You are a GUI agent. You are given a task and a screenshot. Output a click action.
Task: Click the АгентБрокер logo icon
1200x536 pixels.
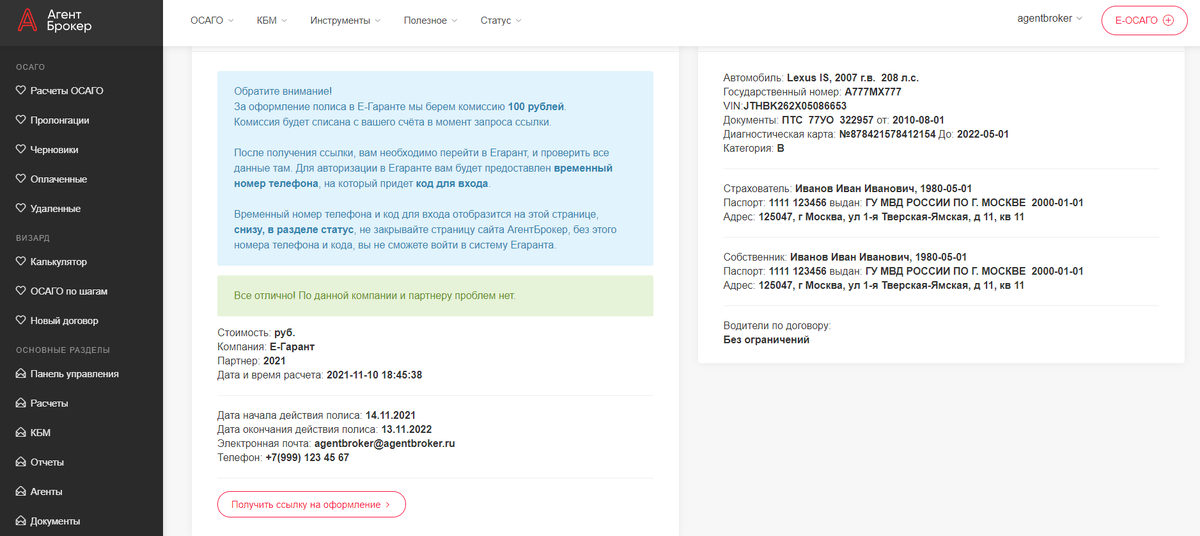pyautogui.click(x=25, y=21)
